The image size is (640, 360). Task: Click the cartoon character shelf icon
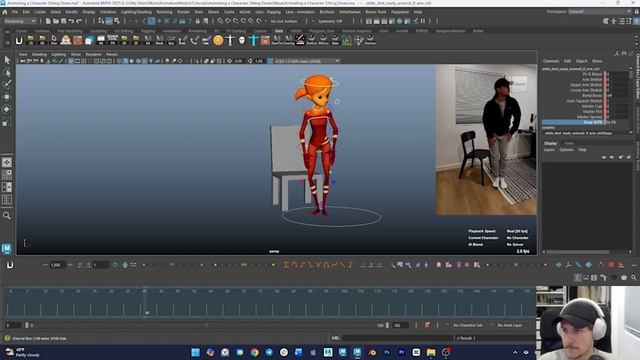(66, 40)
